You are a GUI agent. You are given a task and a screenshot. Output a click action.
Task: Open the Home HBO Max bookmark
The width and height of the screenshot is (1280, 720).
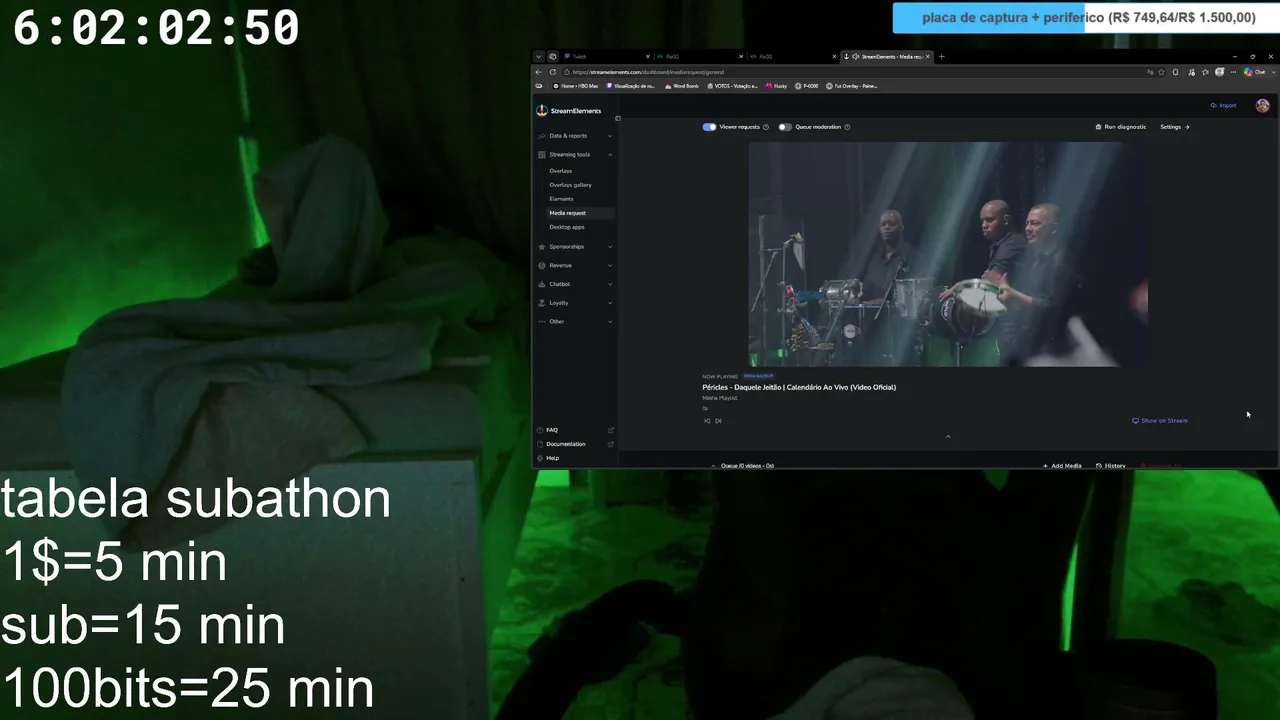[x=575, y=86]
